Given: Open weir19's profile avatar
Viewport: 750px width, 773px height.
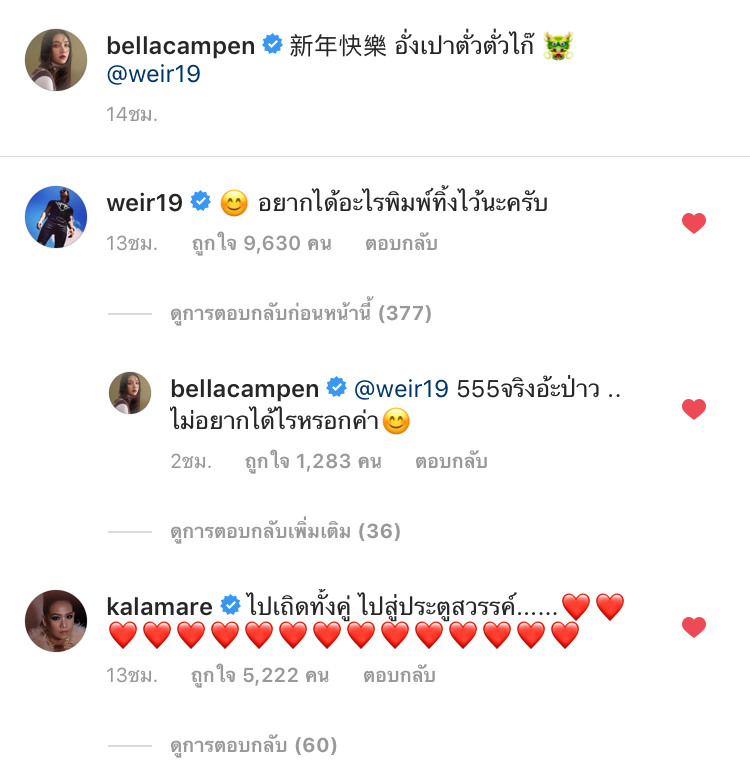Looking at the screenshot, I should point(56,217).
